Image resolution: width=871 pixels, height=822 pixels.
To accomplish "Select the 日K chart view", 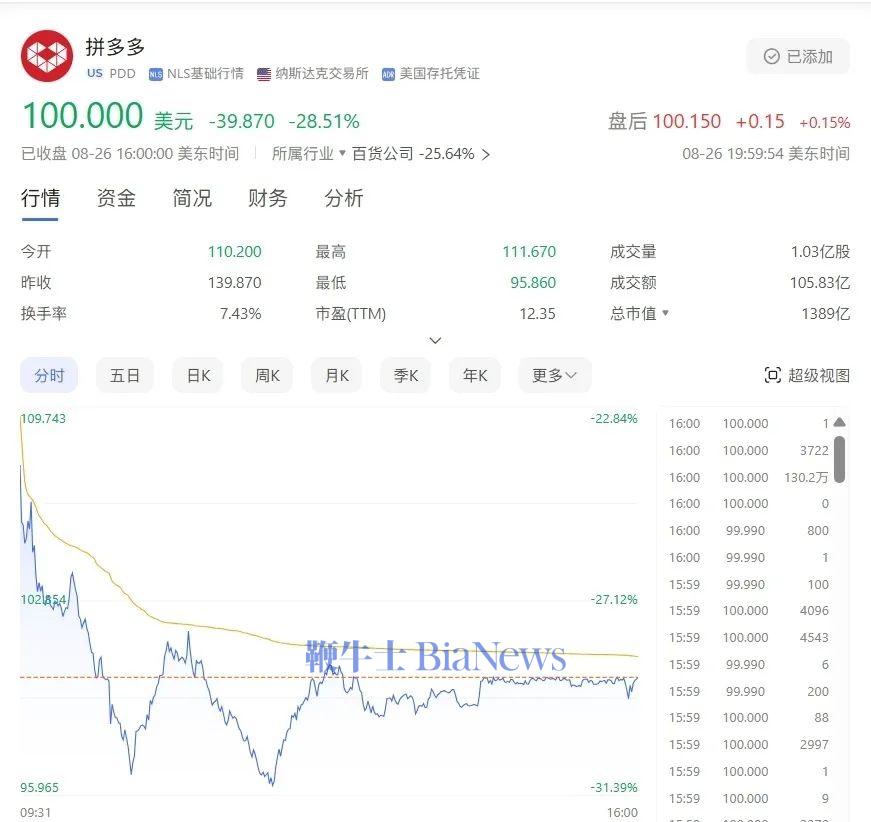I will [198, 375].
